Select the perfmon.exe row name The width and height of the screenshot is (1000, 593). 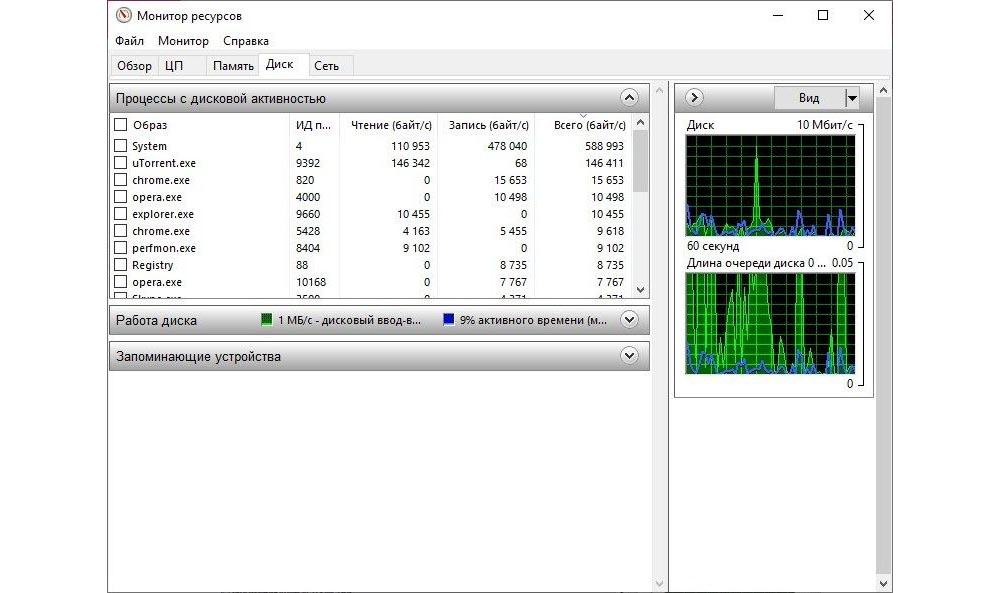point(164,248)
